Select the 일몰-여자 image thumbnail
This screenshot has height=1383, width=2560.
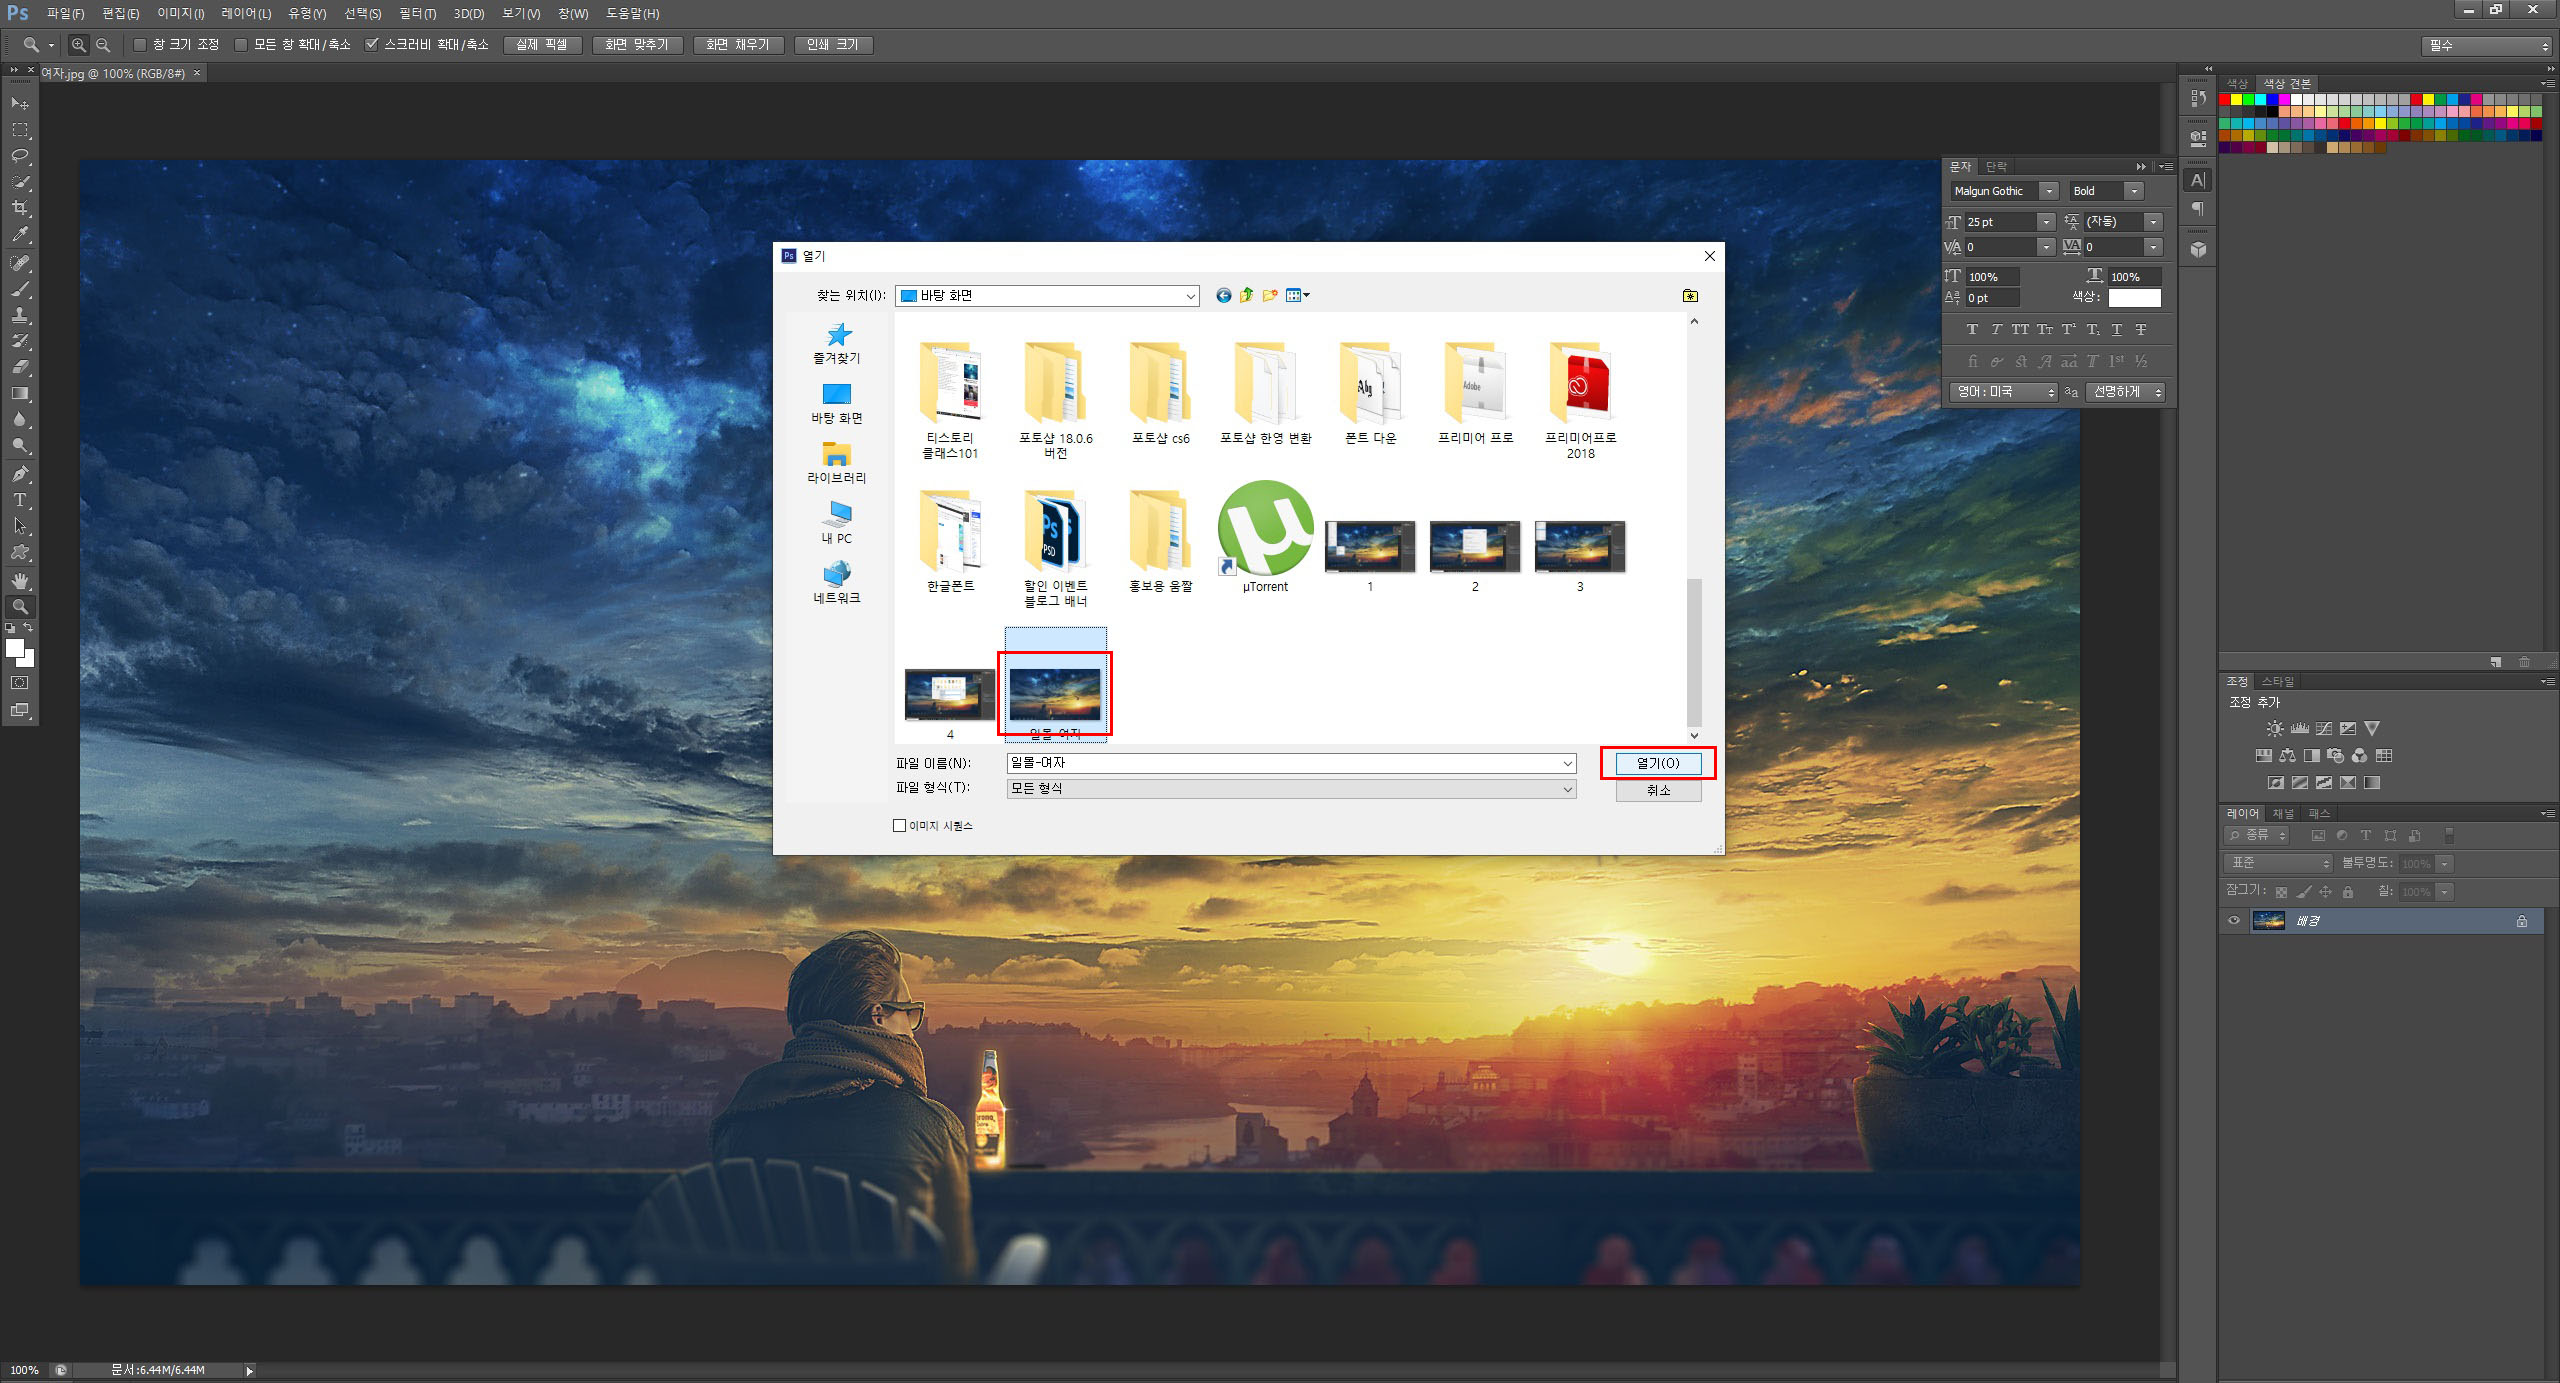pos(1055,694)
